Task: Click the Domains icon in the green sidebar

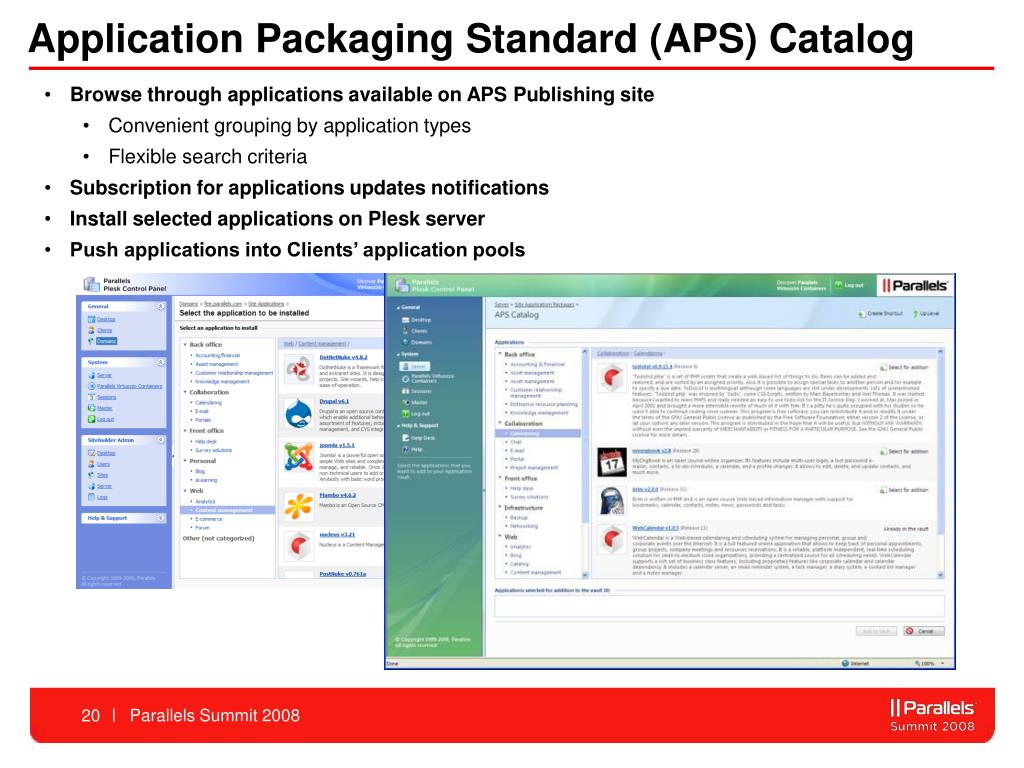Action: (x=406, y=342)
